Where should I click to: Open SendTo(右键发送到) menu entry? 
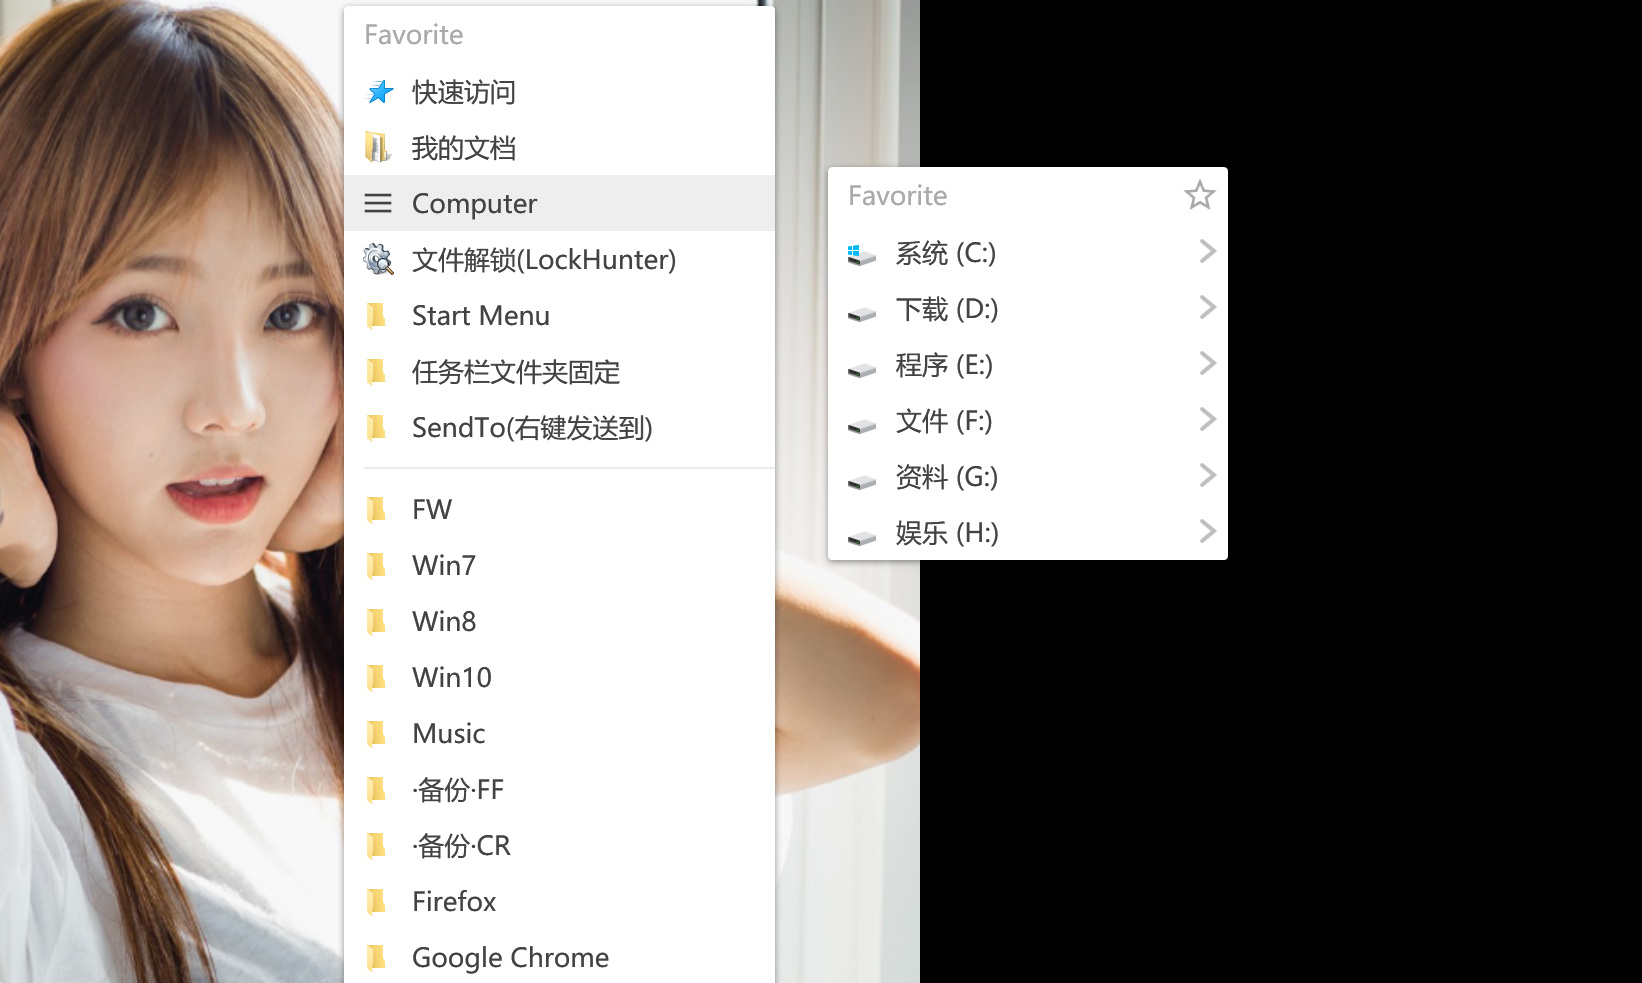559,428
